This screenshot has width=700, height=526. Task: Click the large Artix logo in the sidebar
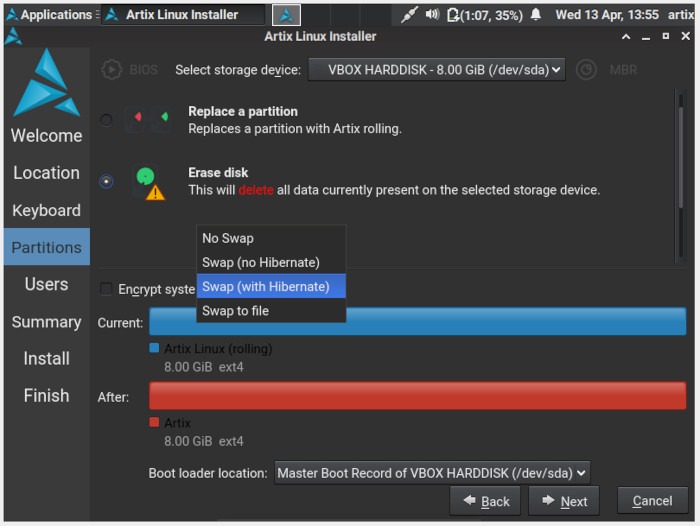point(46,83)
